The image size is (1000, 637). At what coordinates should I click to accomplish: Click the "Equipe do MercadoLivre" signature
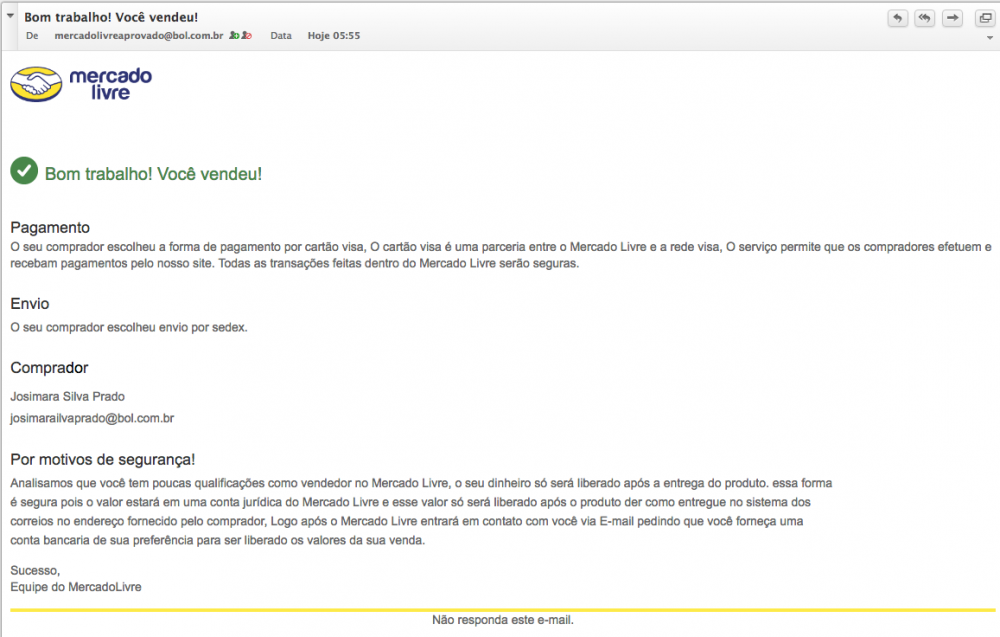pos(75,587)
